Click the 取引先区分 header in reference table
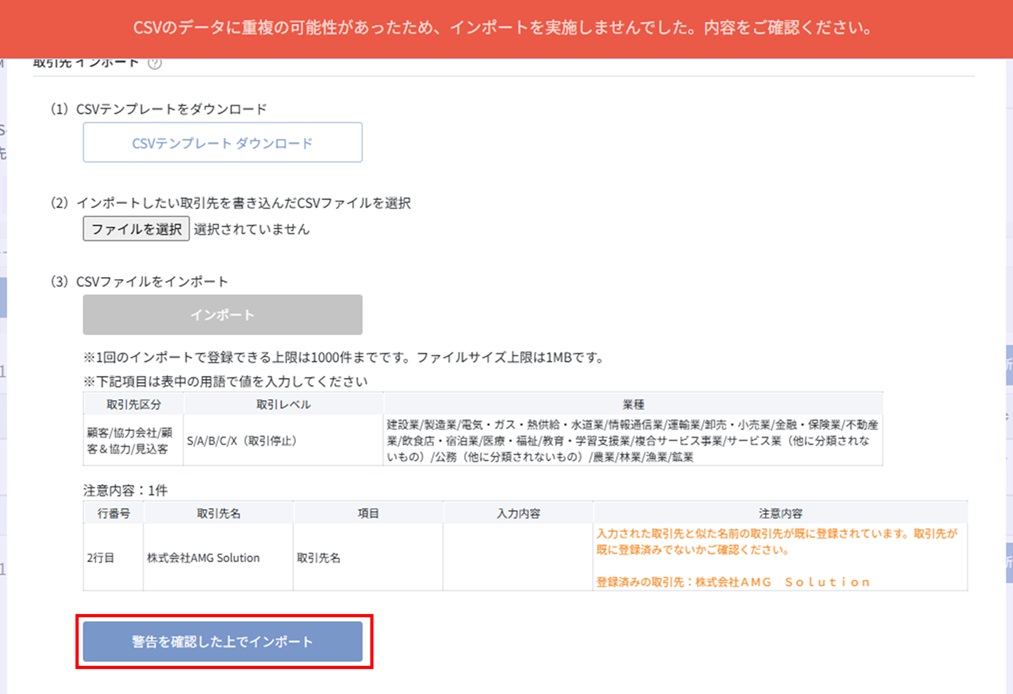The image size is (1013, 694). point(133,404)
